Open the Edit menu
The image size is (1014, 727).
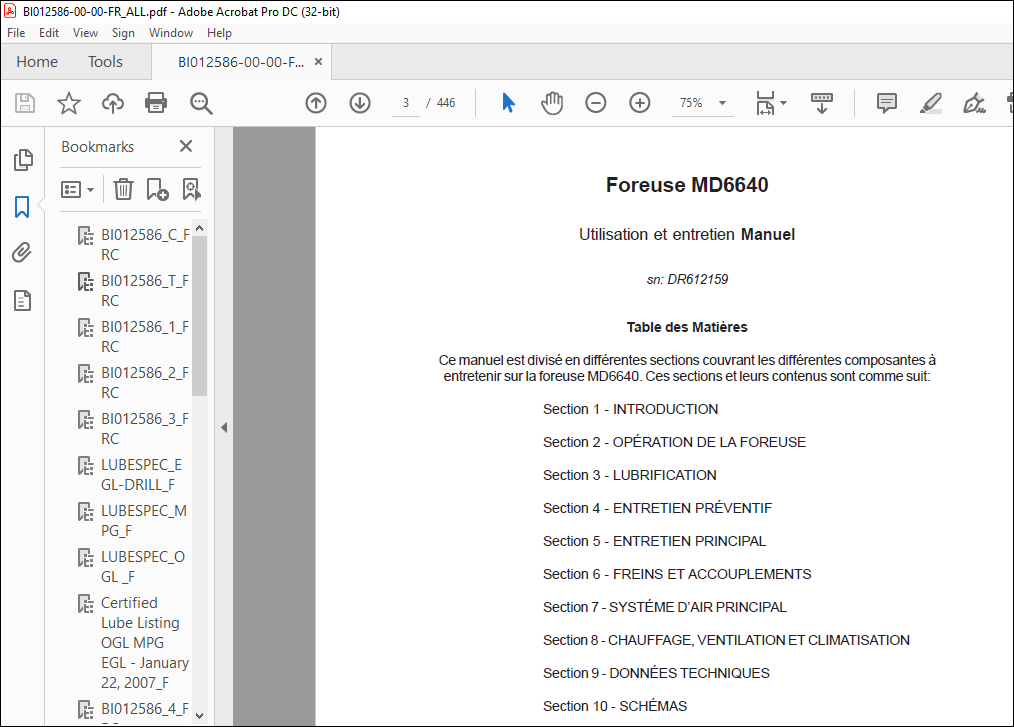click(49, 33)
